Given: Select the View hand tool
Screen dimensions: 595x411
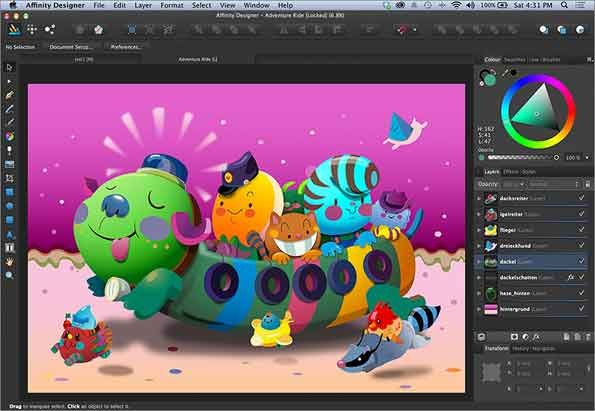Looking at the screenshot, I should point(9,261).
